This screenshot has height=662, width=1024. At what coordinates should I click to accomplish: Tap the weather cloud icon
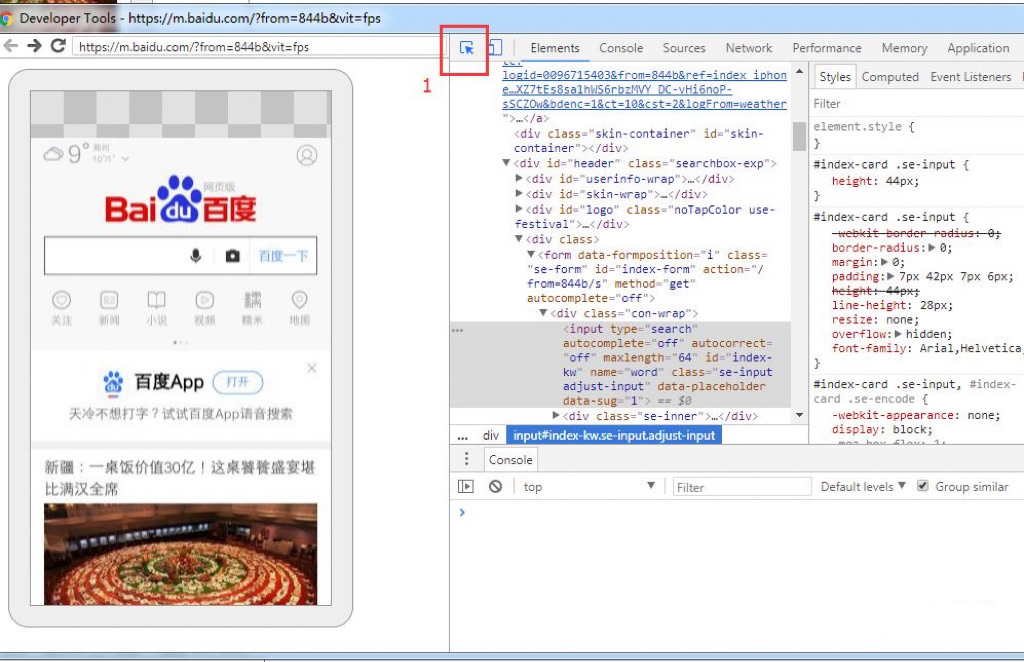tap(54, 155)
